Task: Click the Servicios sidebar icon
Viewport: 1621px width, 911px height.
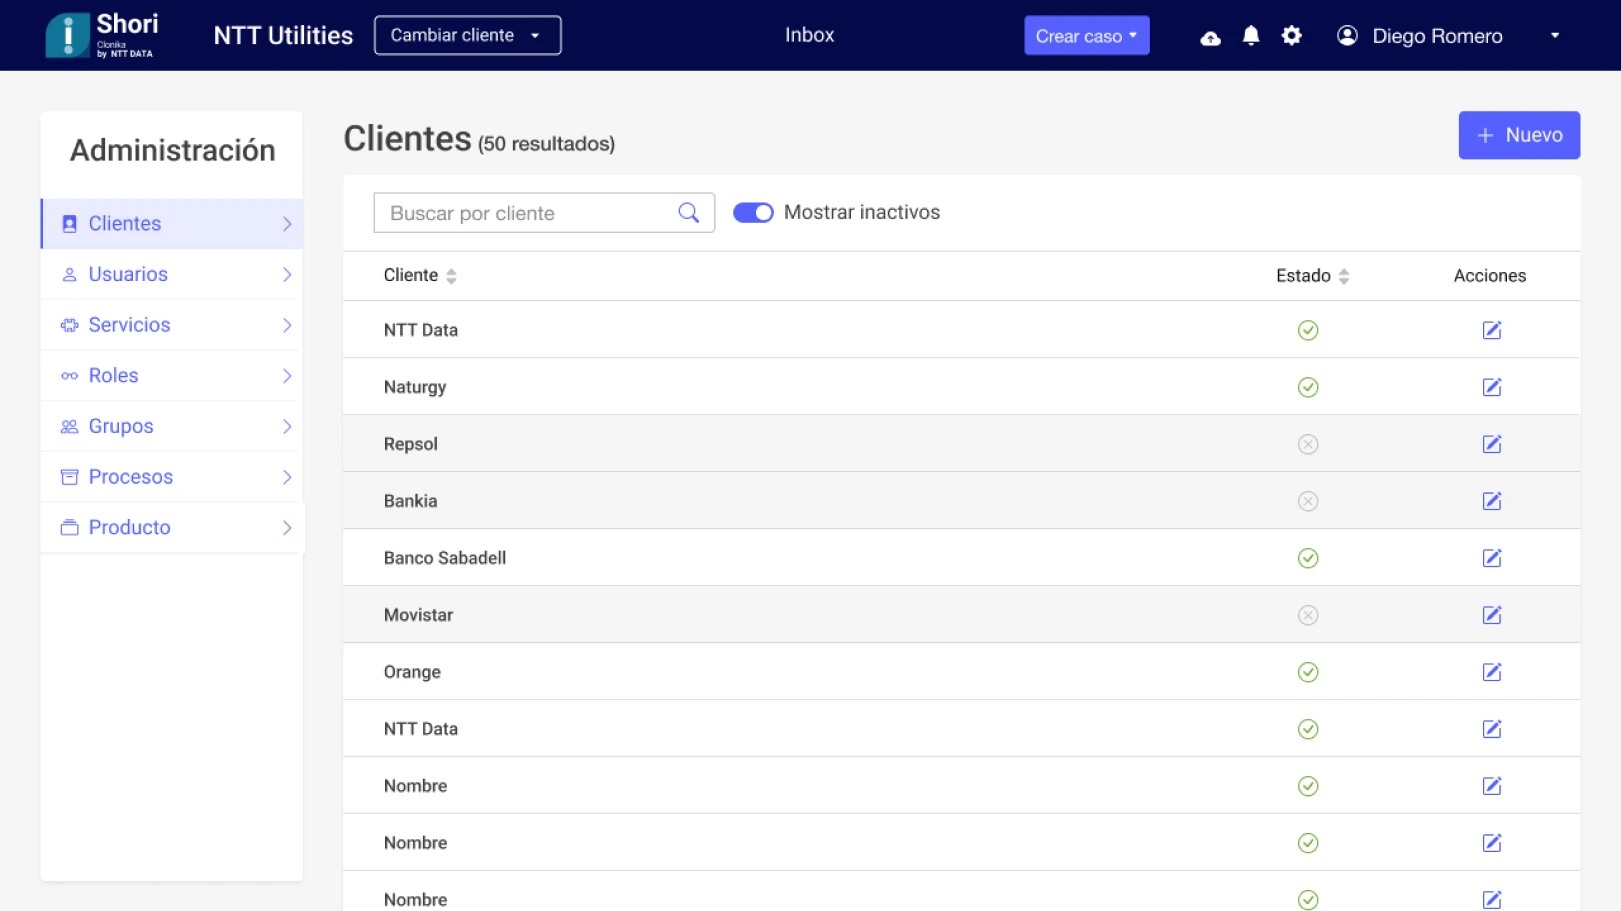Action: pos(69,325)
